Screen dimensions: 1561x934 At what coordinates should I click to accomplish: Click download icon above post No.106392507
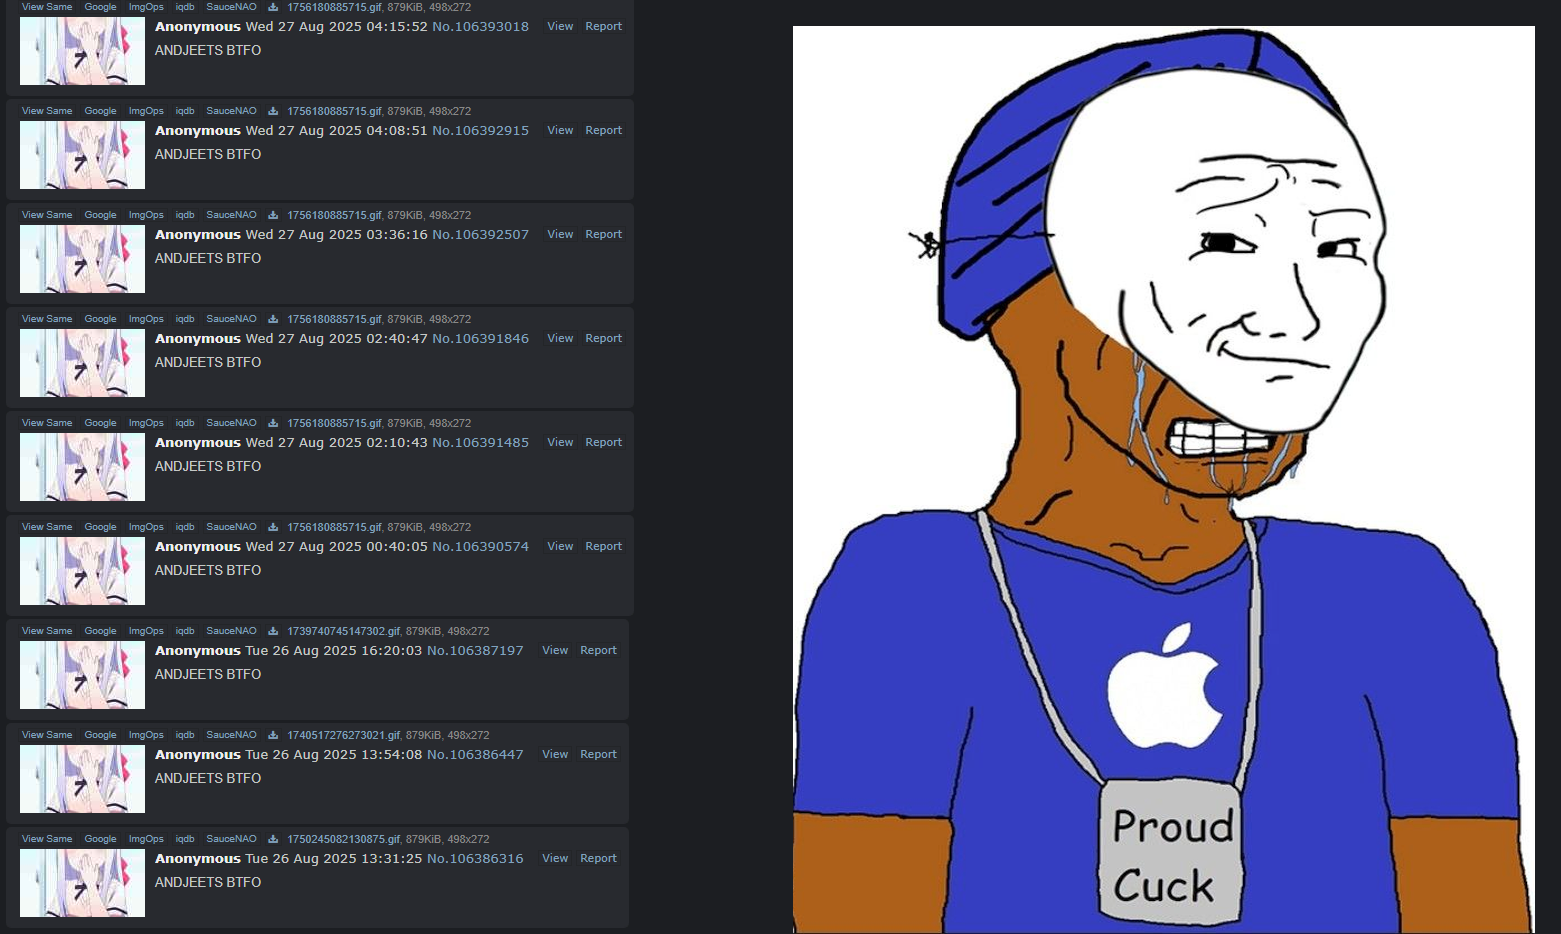click(273, 215)
